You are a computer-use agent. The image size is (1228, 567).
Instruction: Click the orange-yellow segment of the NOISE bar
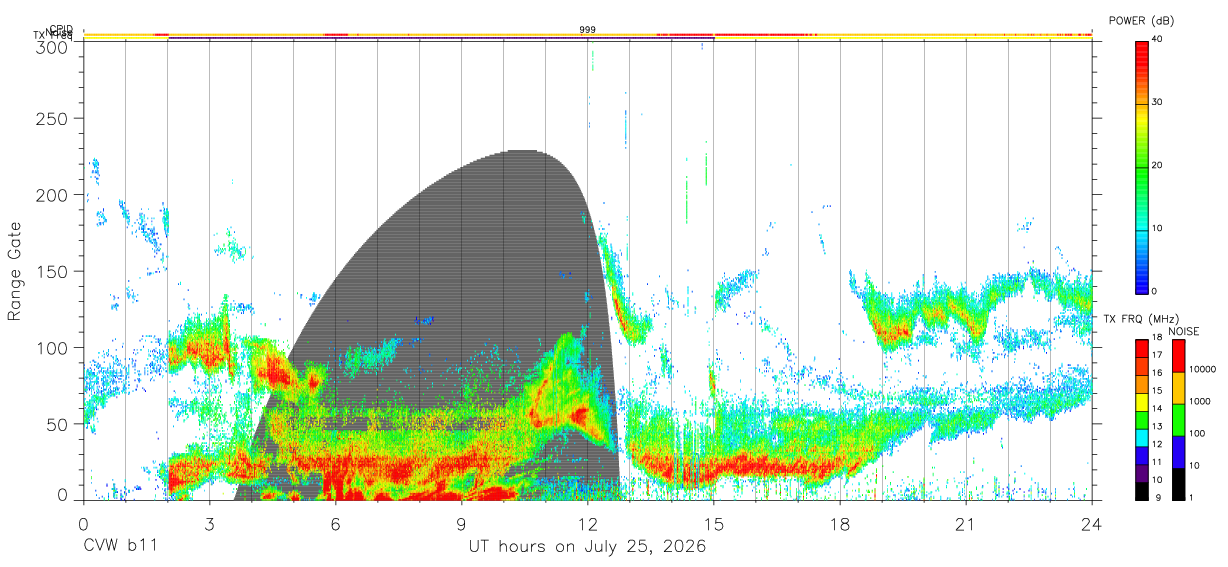(x=1177, y=388)
